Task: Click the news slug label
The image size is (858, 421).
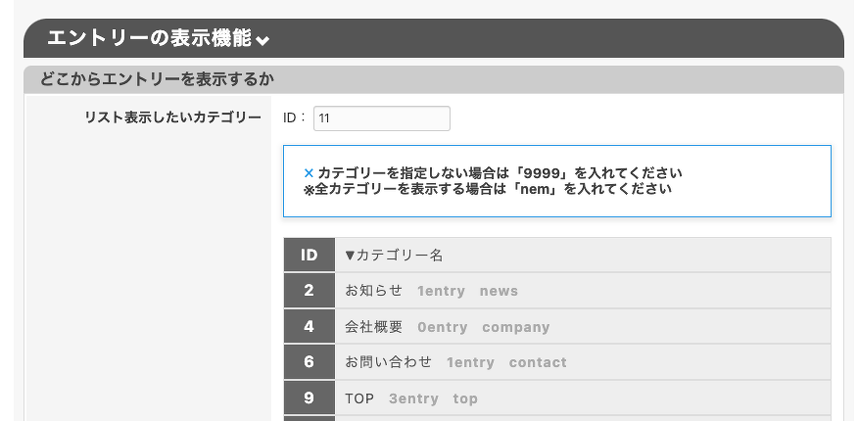Action: tap(498, 291)
